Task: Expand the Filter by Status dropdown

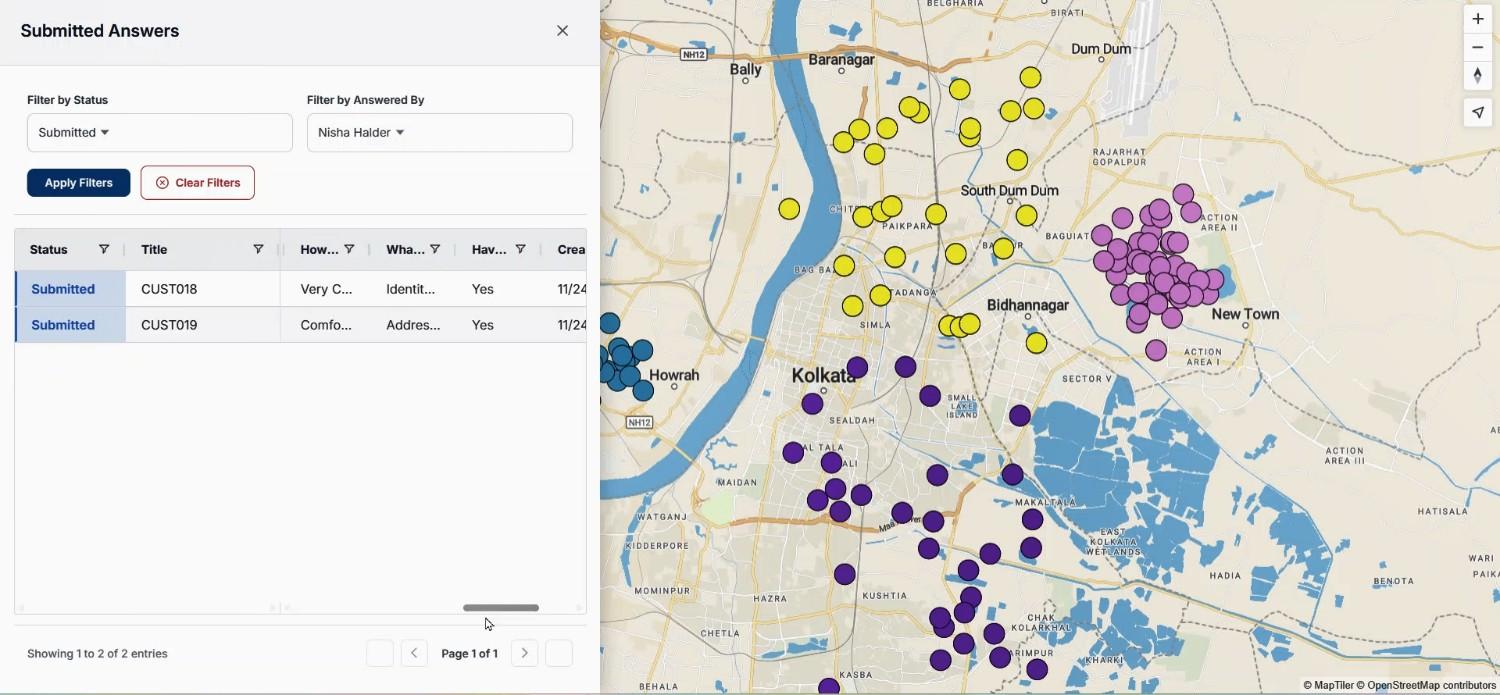Action: tap(159, 133)
